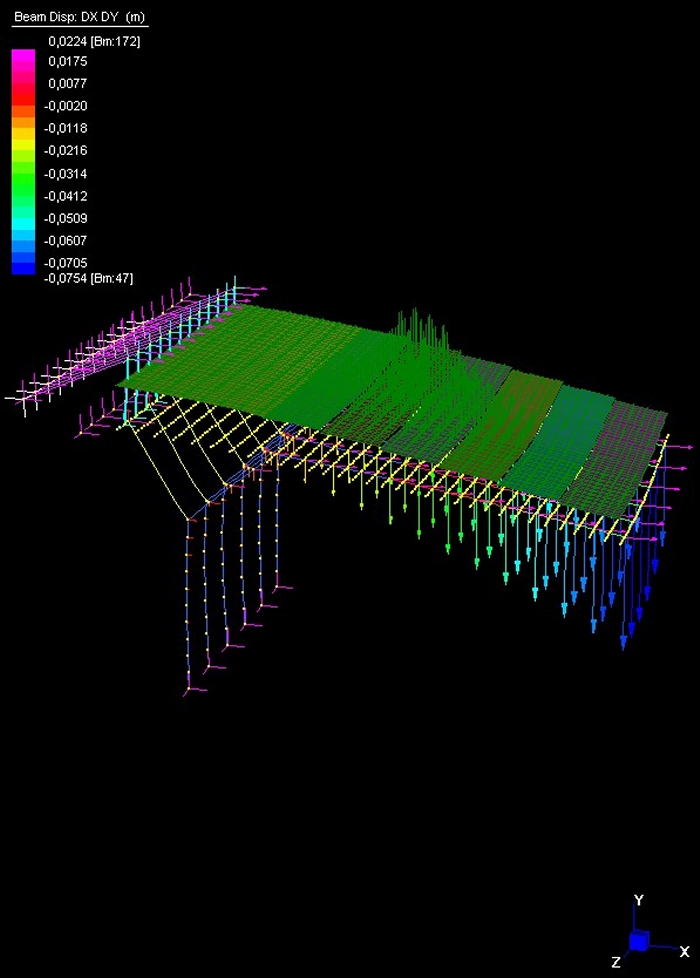The image size is (700, 978).
Task: Click the 0,0077 legend value label
Action: click(67, 83)
